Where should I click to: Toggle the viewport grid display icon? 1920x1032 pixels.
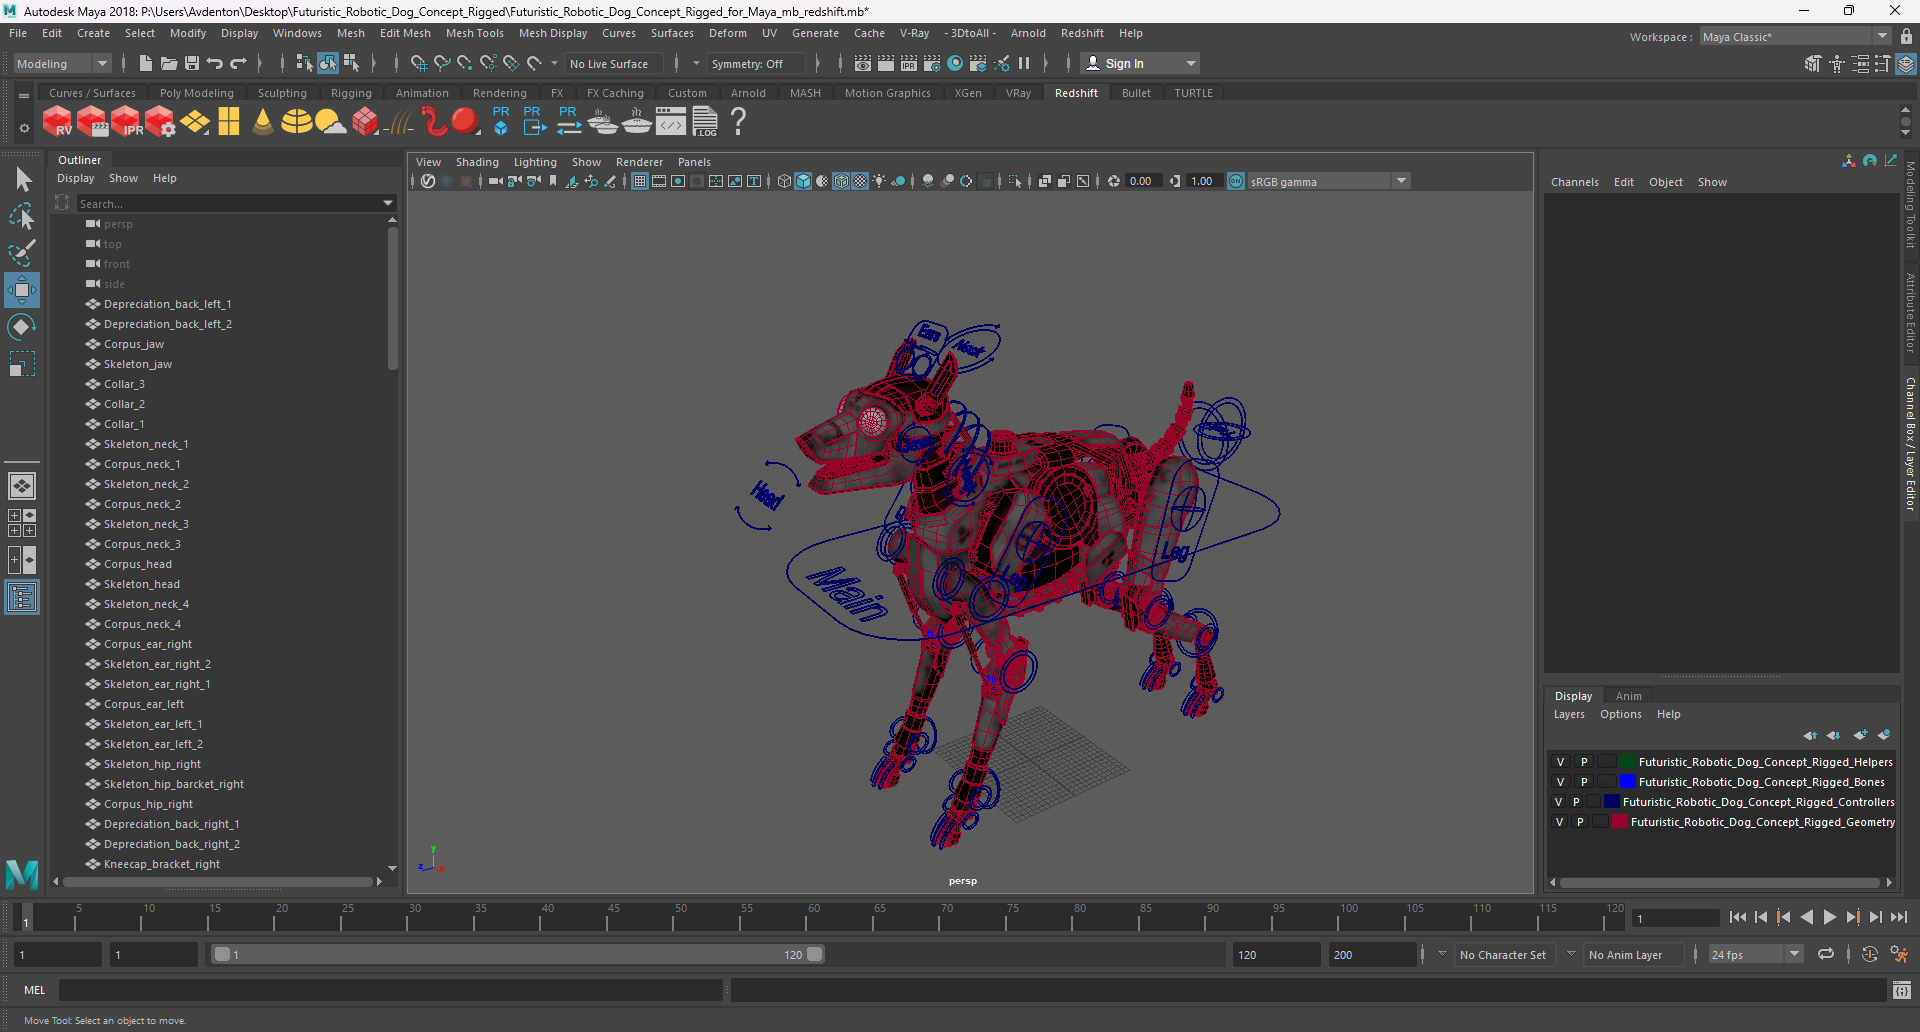click(x=640, y=181)
